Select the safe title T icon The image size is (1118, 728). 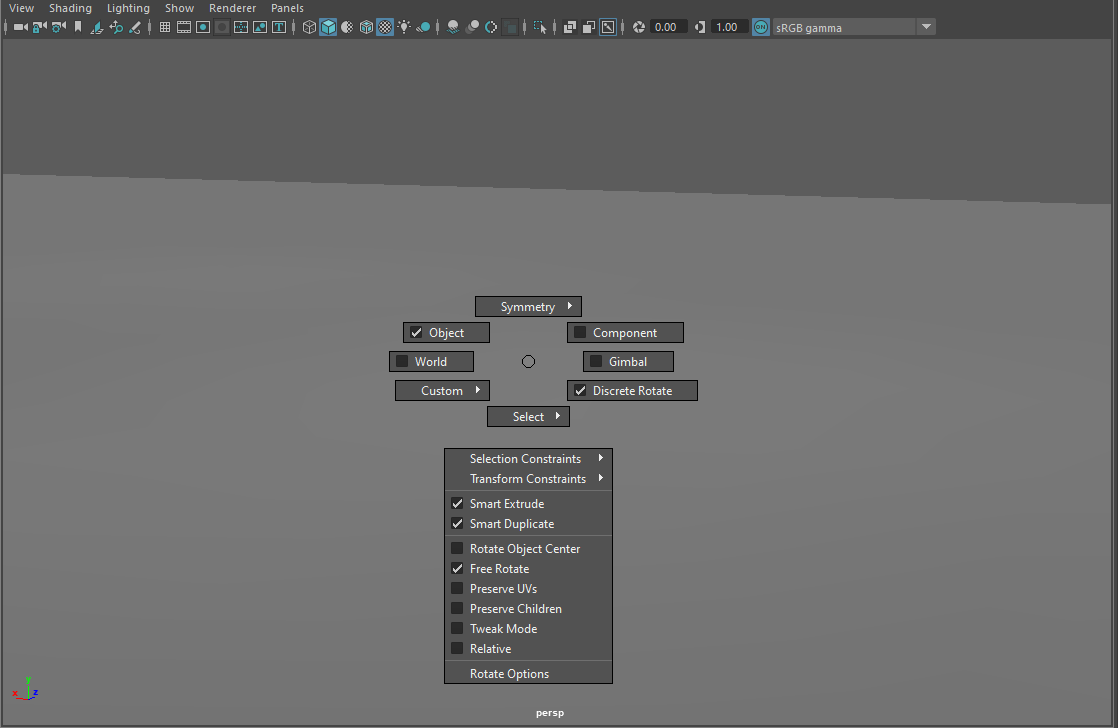coord(278,27)
